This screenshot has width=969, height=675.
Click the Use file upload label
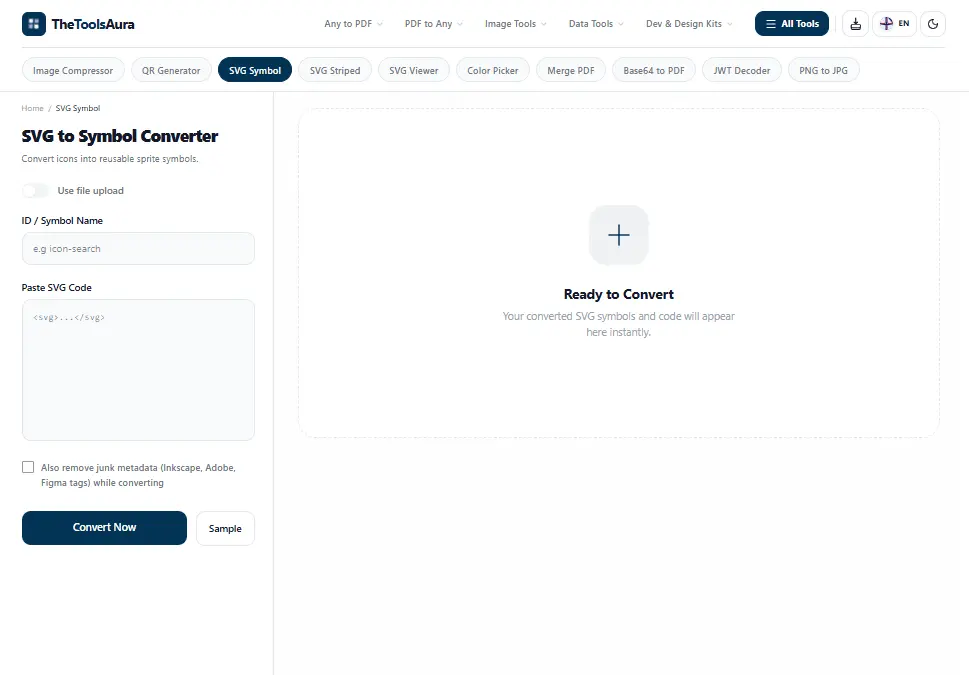(91, 190)
